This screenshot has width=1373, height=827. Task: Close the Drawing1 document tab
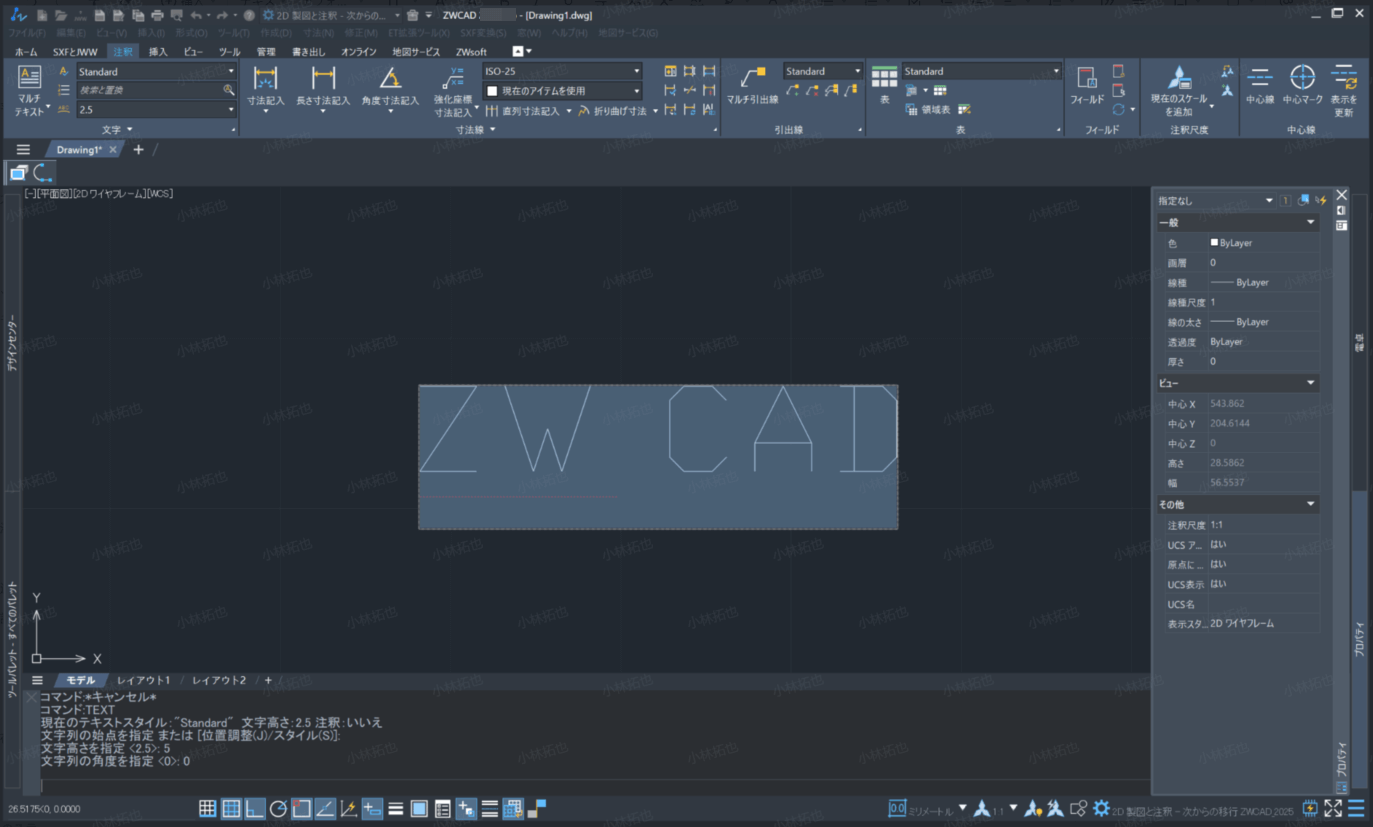113,150
